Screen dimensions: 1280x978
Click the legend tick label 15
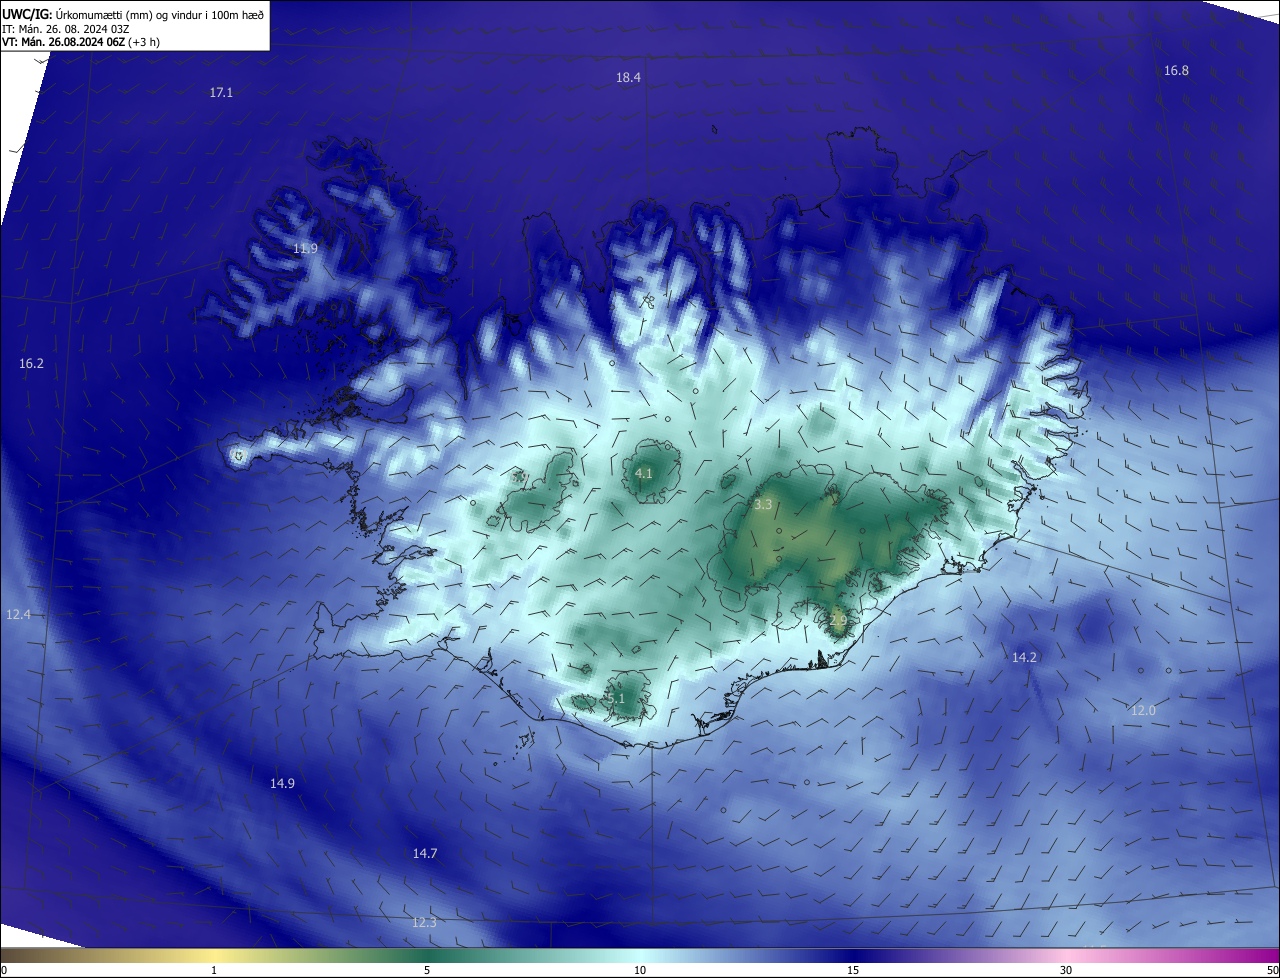point(853,970)
